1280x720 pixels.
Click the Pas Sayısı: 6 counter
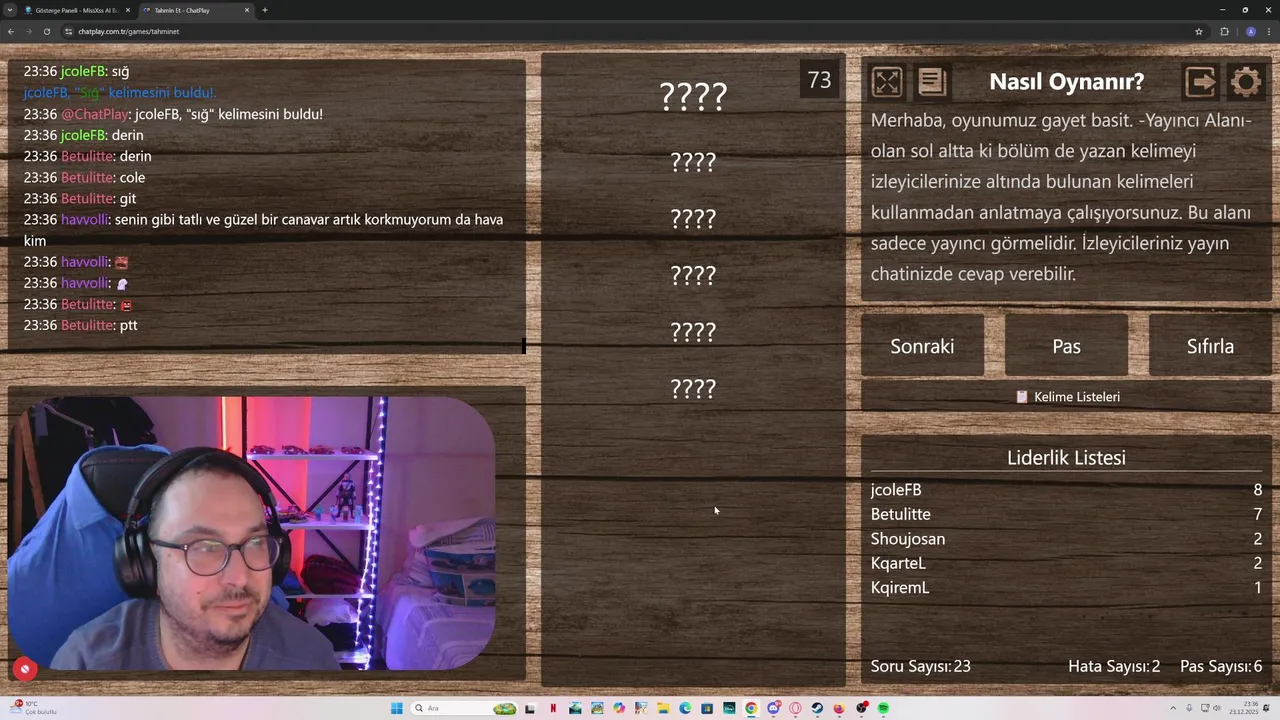pos(1221,666)
